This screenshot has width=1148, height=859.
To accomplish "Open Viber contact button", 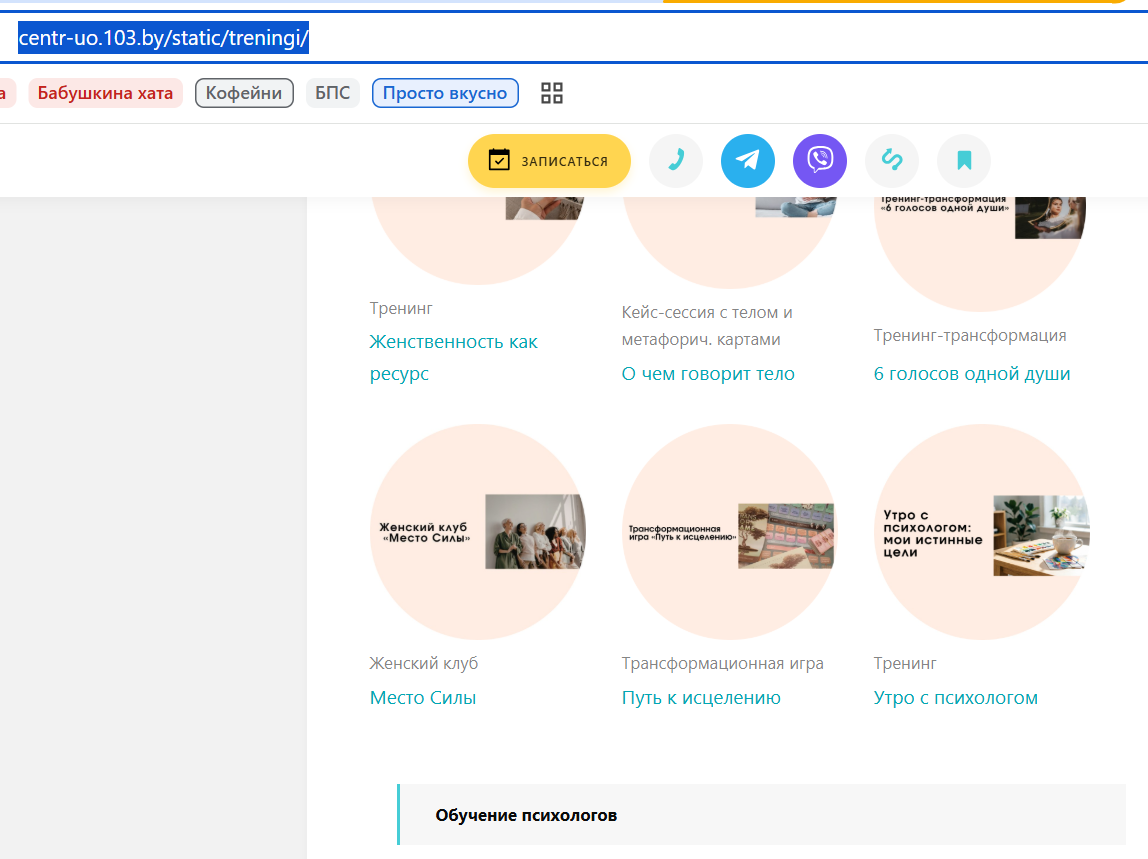I will pos(820,160).
